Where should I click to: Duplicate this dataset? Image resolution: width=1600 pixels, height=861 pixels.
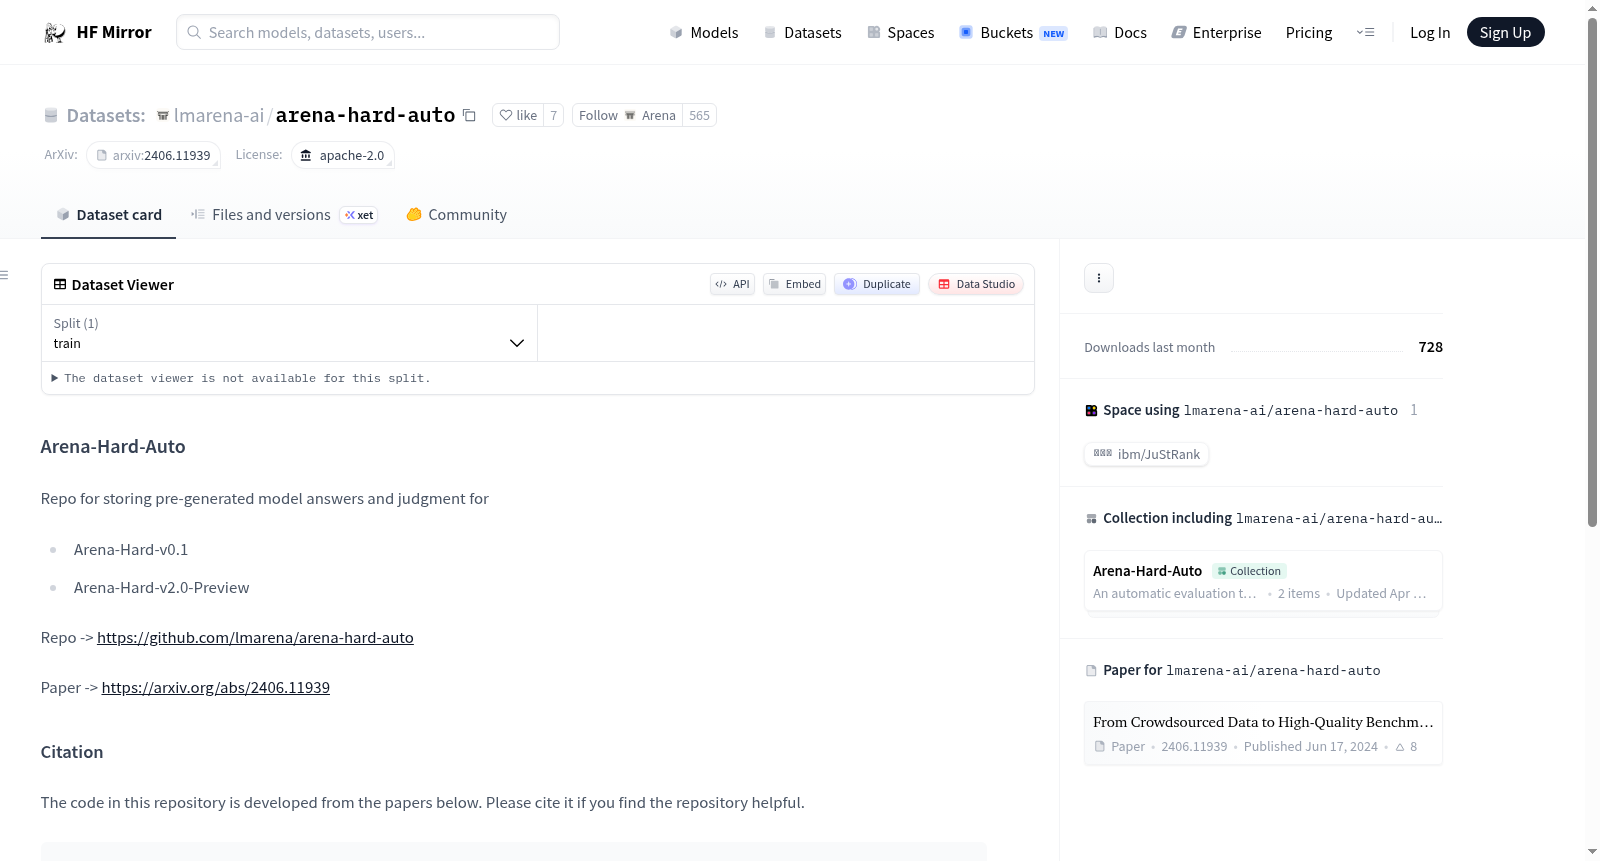(877, 284)
